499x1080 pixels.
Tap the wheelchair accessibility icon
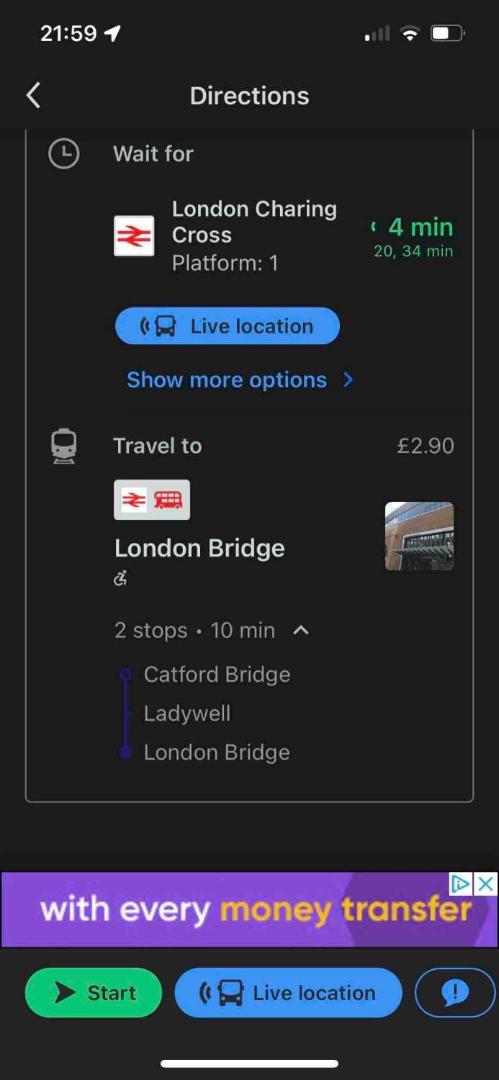(121, 579)
